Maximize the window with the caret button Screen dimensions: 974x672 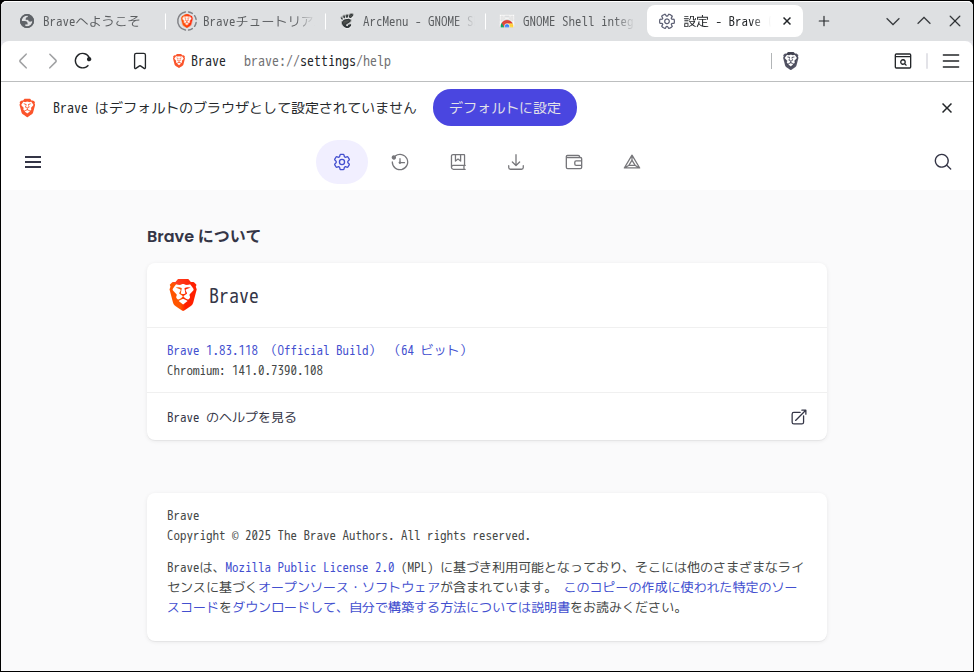click(x=924, y=21)
